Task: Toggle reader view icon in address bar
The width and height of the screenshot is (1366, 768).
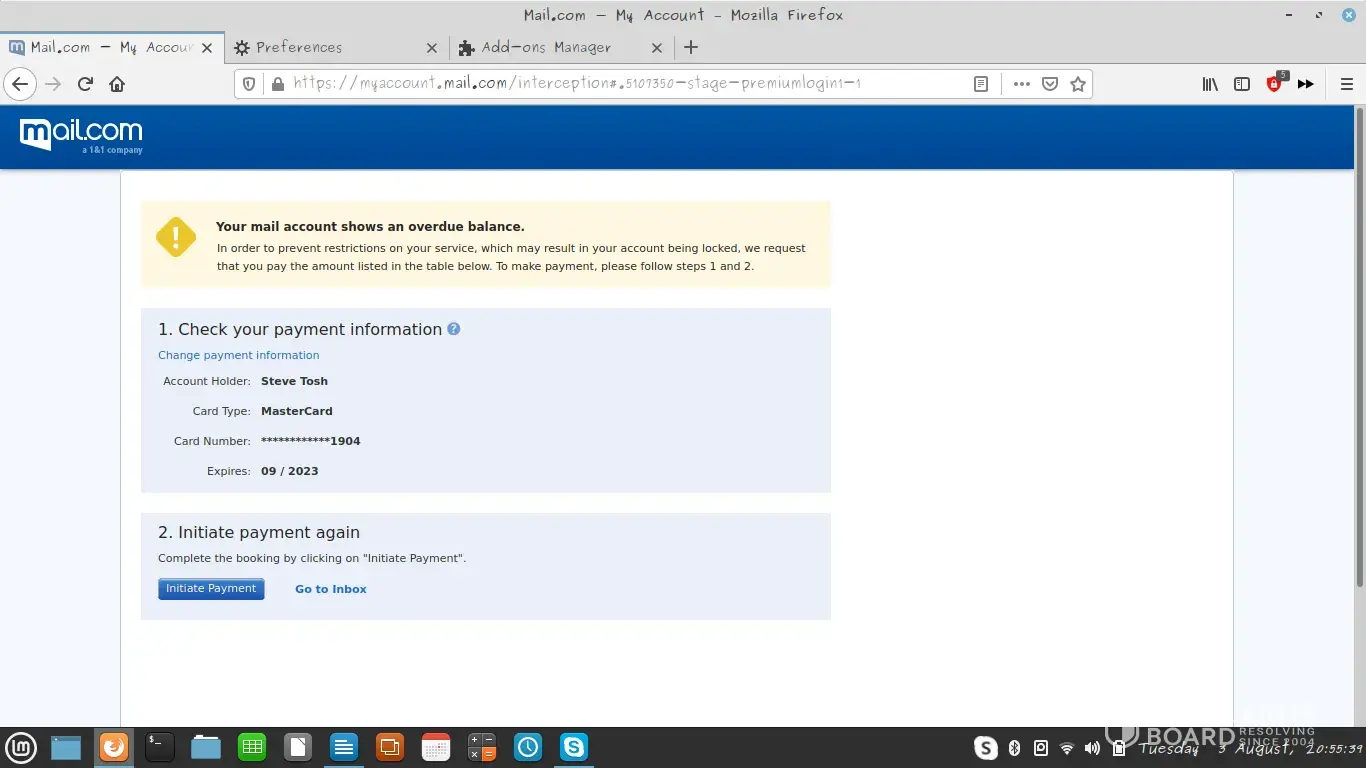Action: tap(981, 84)
